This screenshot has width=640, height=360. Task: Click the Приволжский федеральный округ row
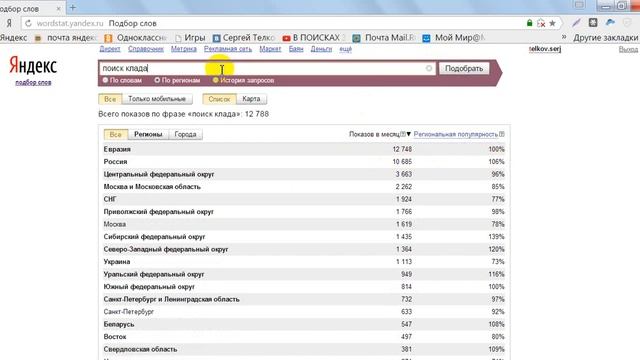click(x=304, y=211)
